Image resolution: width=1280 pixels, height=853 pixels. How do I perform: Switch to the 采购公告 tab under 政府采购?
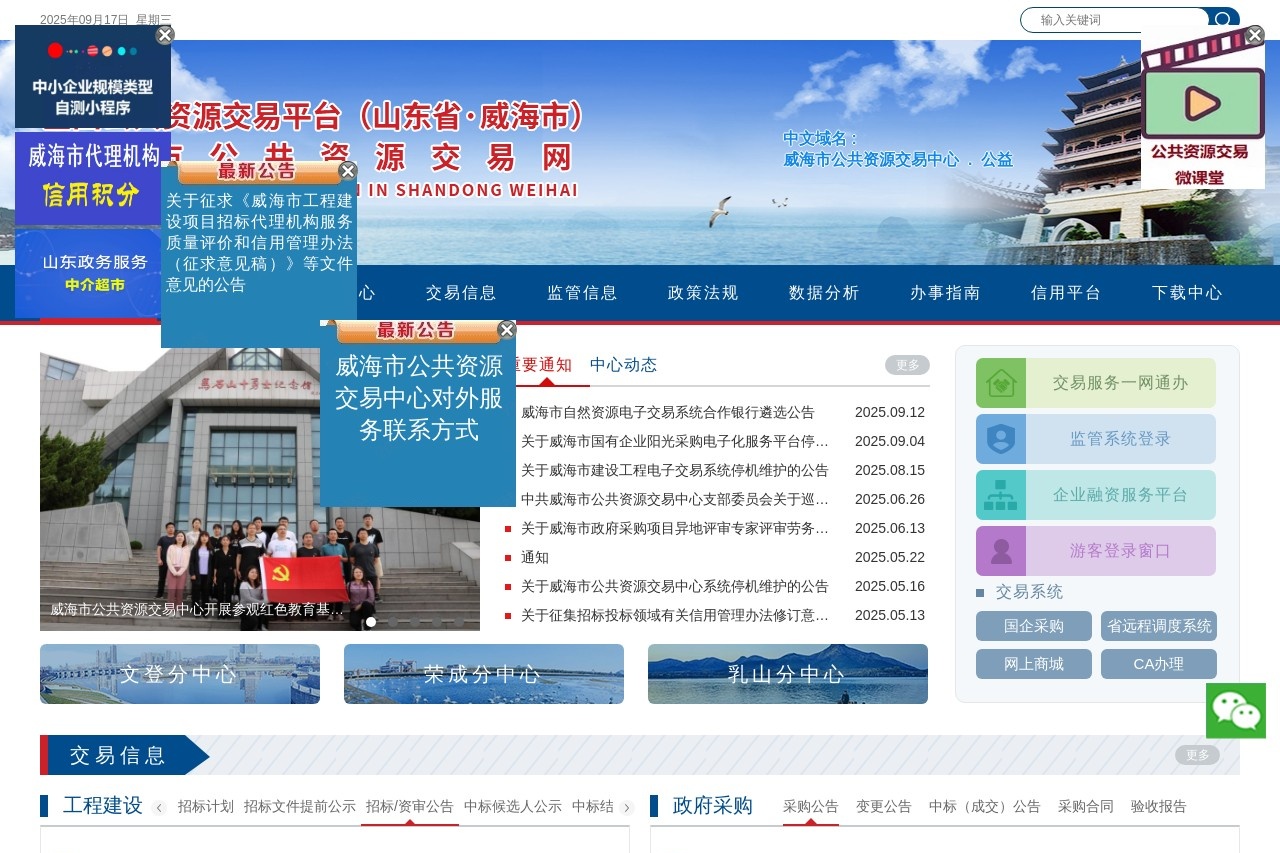[x=809, y=807]
